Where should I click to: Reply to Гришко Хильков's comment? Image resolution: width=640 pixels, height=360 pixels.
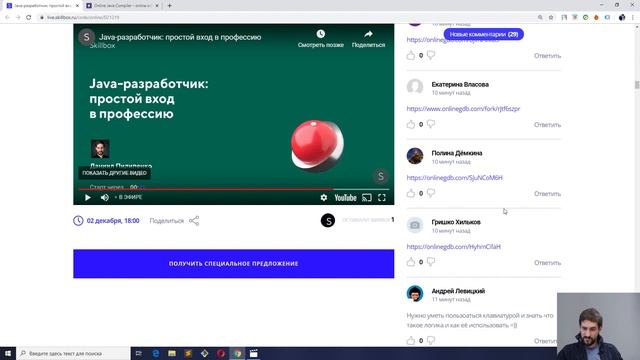[x=547, y=262]
